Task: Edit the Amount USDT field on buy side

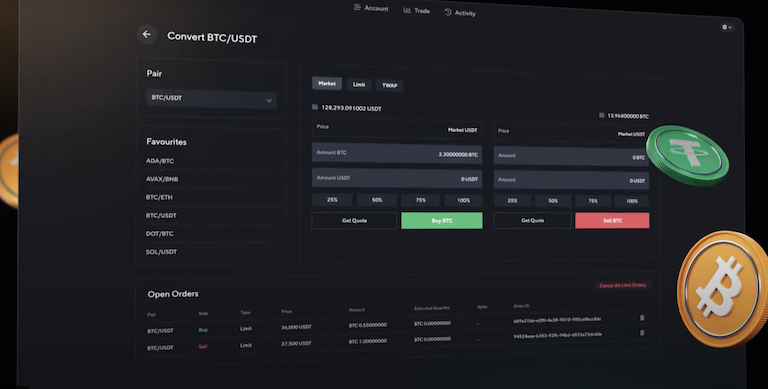Action: click(x=397, y=178)
